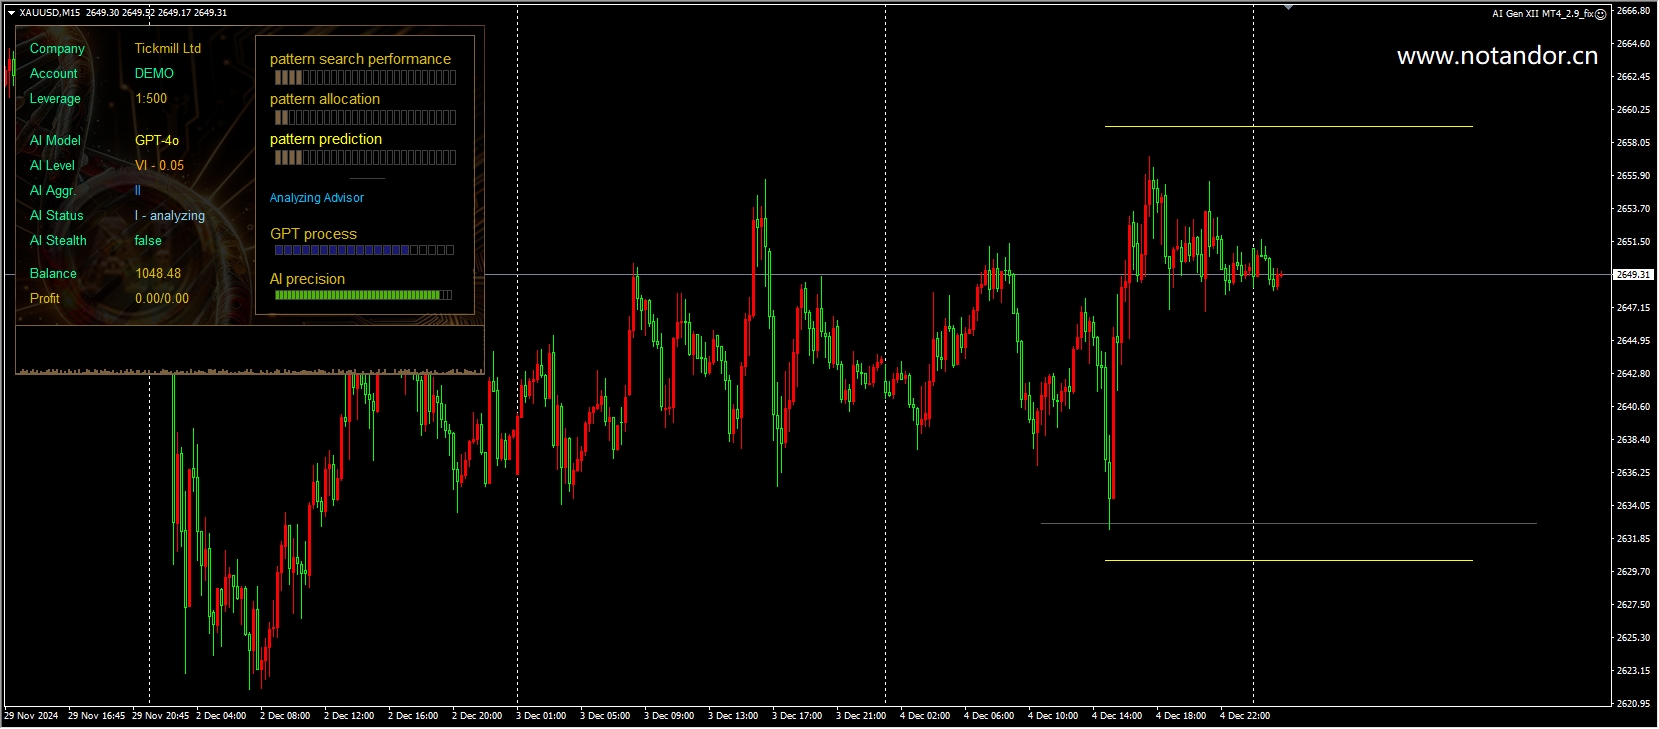Click the chart shift triangle marker
The width and height of the screenshot is (1659, 729).
(1288, 8)
